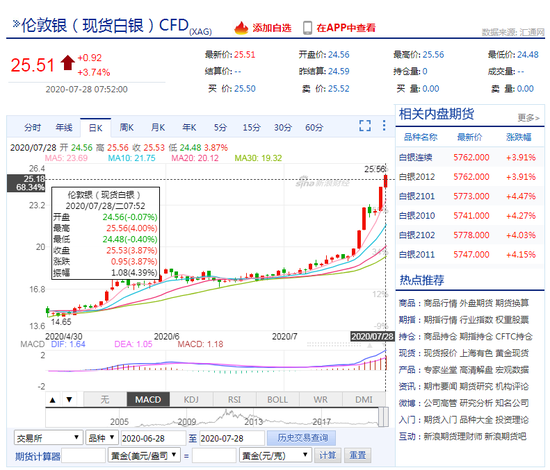Switch to the 30分 interval tab
This screenshot has height=470, width=550.
283,127
